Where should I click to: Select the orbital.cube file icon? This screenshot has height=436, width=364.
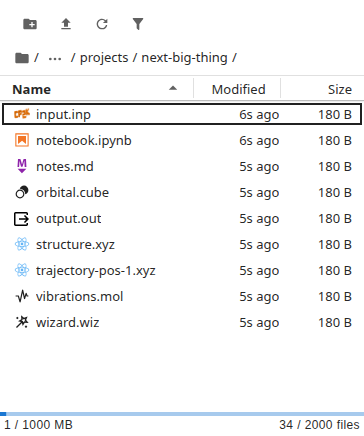click(22, 192)
